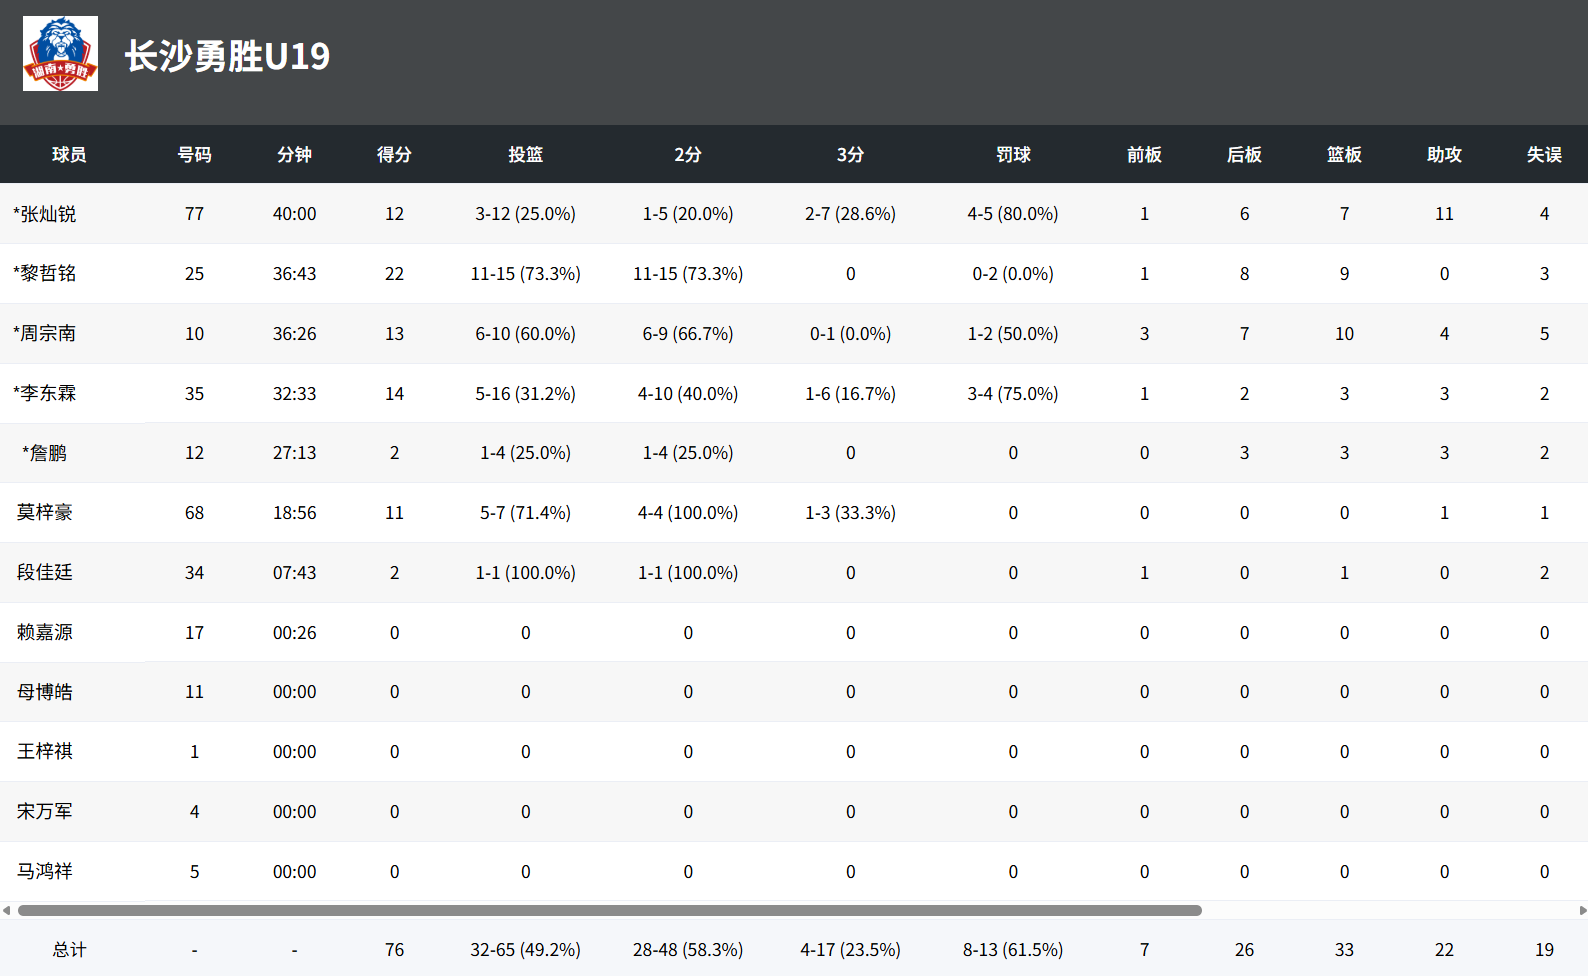This screenshot has width=1588, height=976.
Task: Click the right scroll arrow of horizontal scrollbar
Action: pyautogui.click(x=1582, y=910)
